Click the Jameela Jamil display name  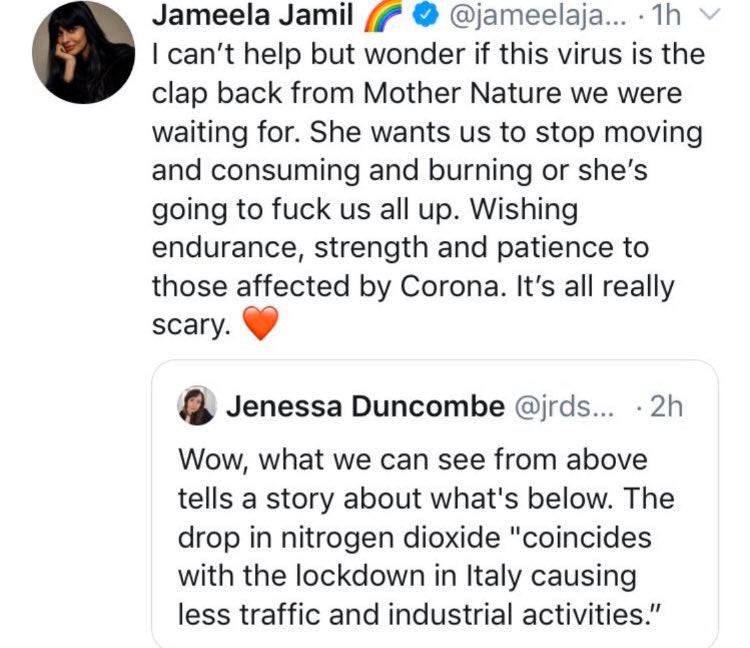click(x=253, y=14)
